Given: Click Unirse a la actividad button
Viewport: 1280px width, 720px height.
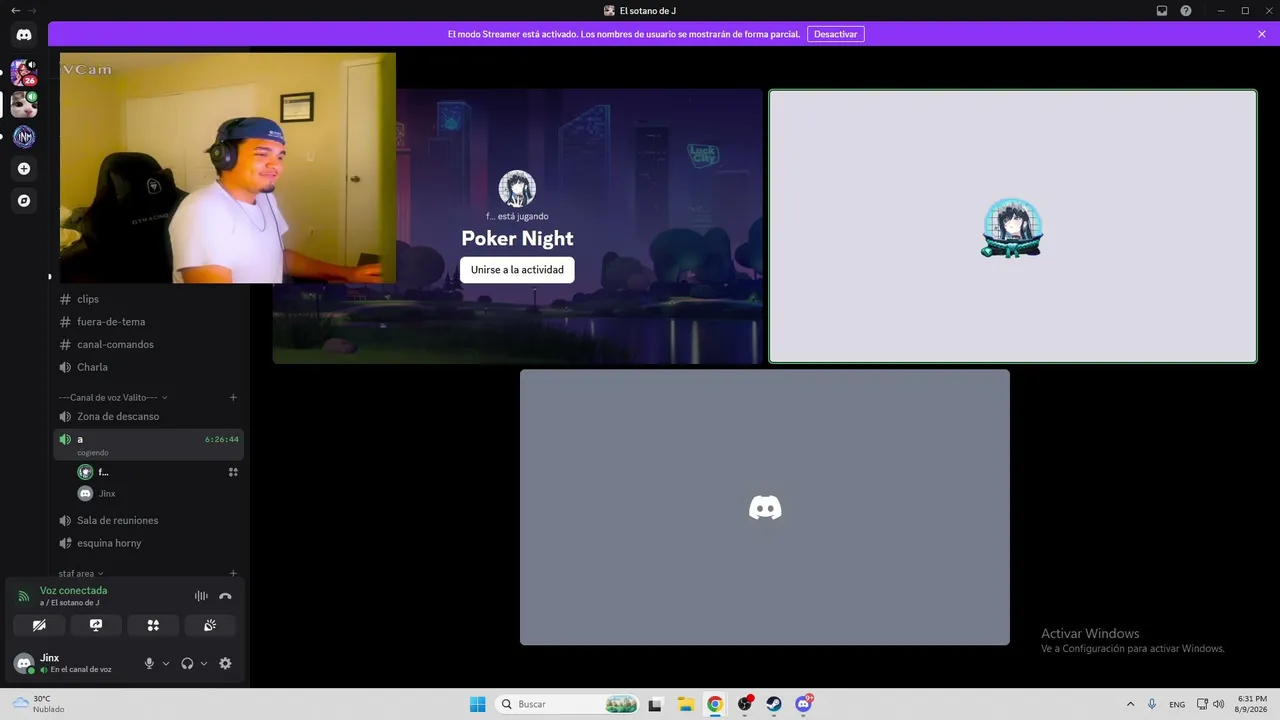Looking at the screenshot, I should [x=517, y=270].
